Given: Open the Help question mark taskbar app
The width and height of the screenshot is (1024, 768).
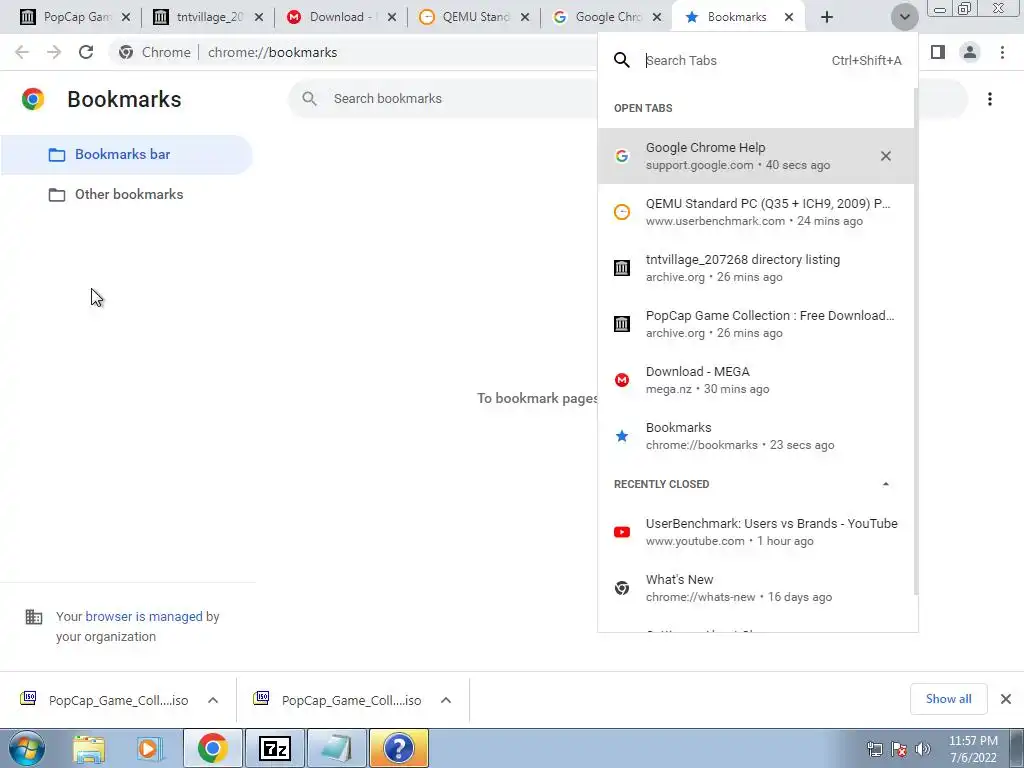Looking at the screenshot, I should pyautogui.click(x=398, y=748).
